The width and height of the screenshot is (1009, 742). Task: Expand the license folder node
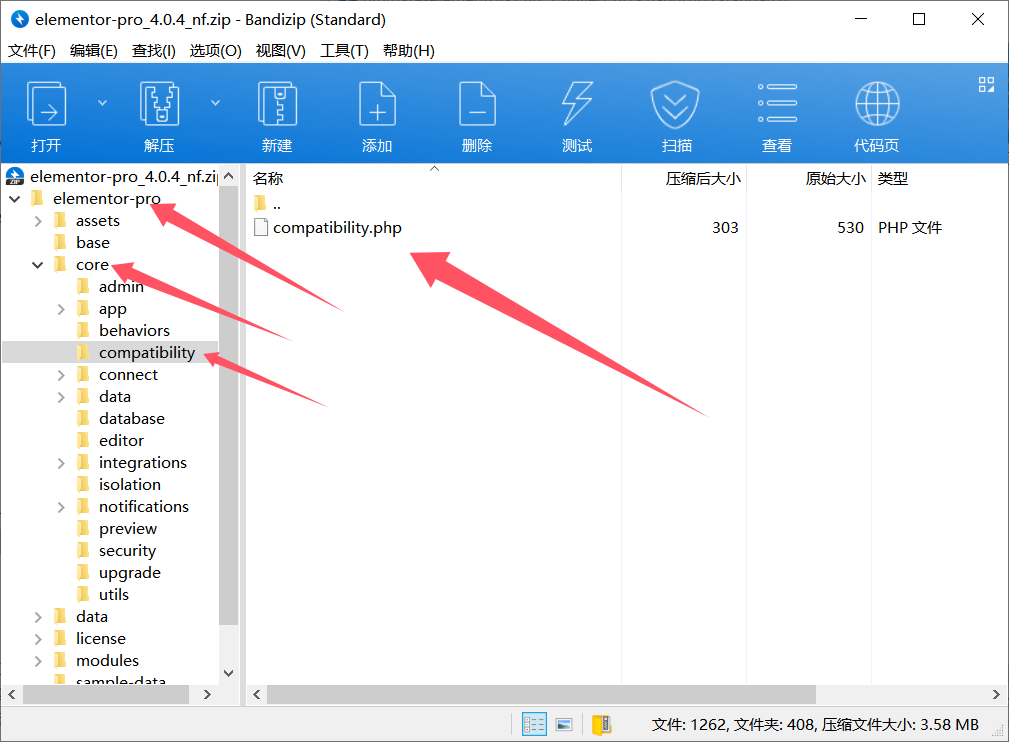(x=38, y=639)
